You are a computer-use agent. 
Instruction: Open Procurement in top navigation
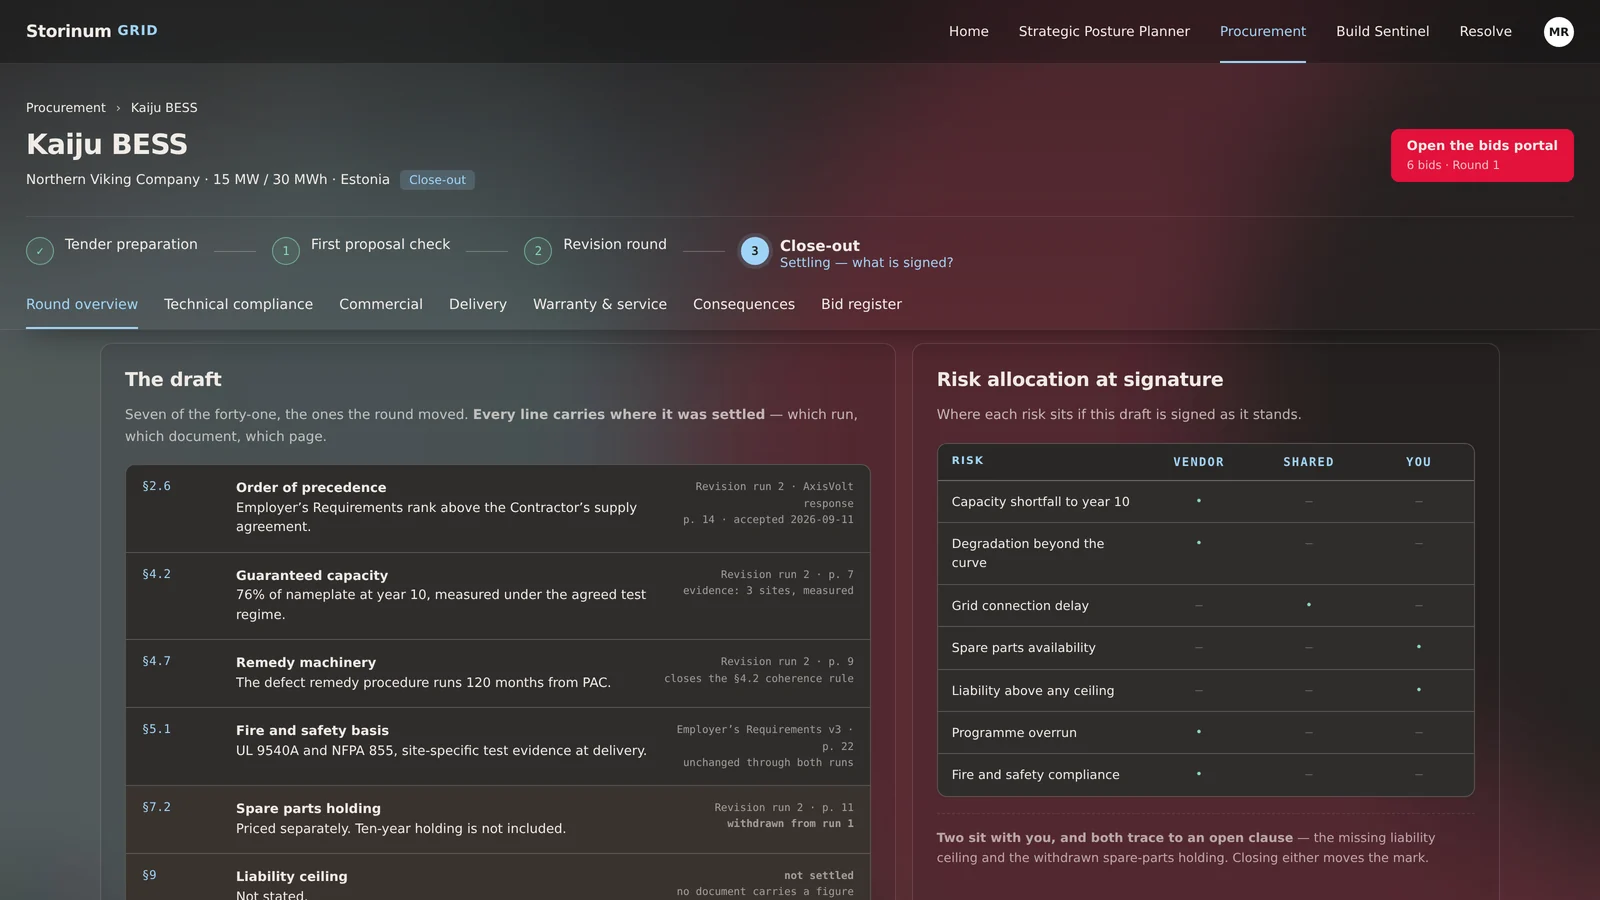click(1263, 31)
